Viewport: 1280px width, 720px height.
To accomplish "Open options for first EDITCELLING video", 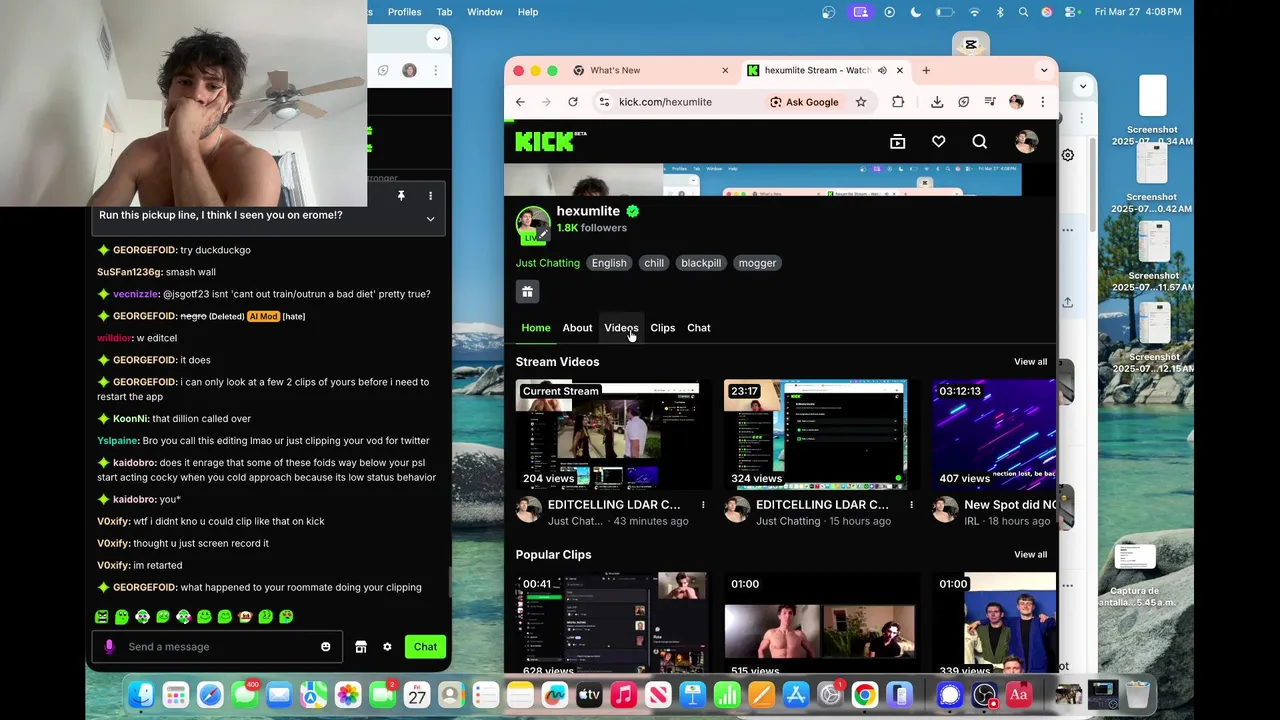I will [703, 505].
